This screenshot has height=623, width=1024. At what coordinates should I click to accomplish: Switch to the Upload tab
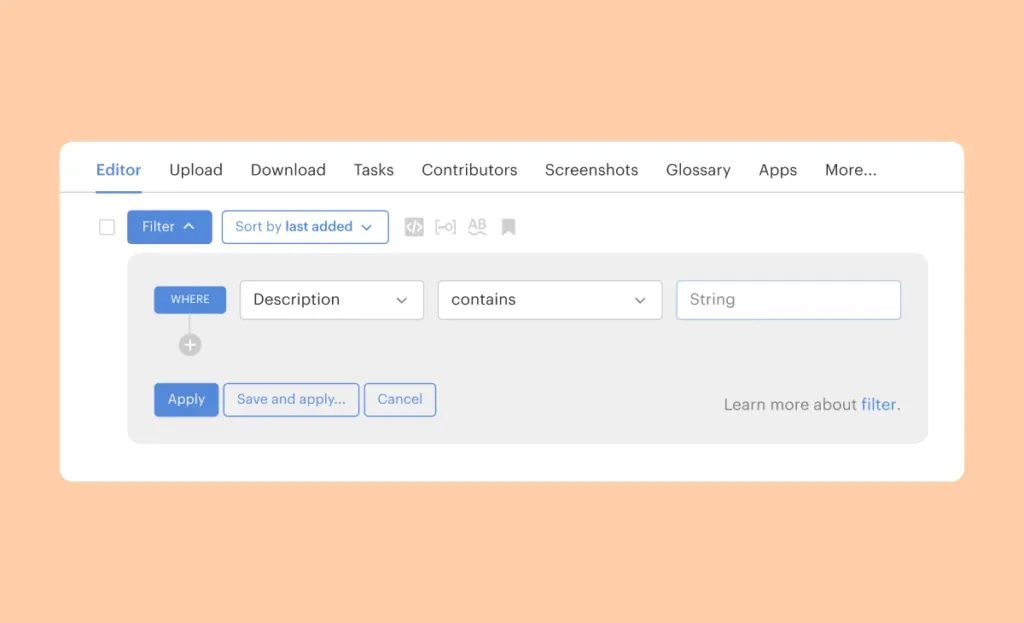pyautogui.click(x=196, y=170)
